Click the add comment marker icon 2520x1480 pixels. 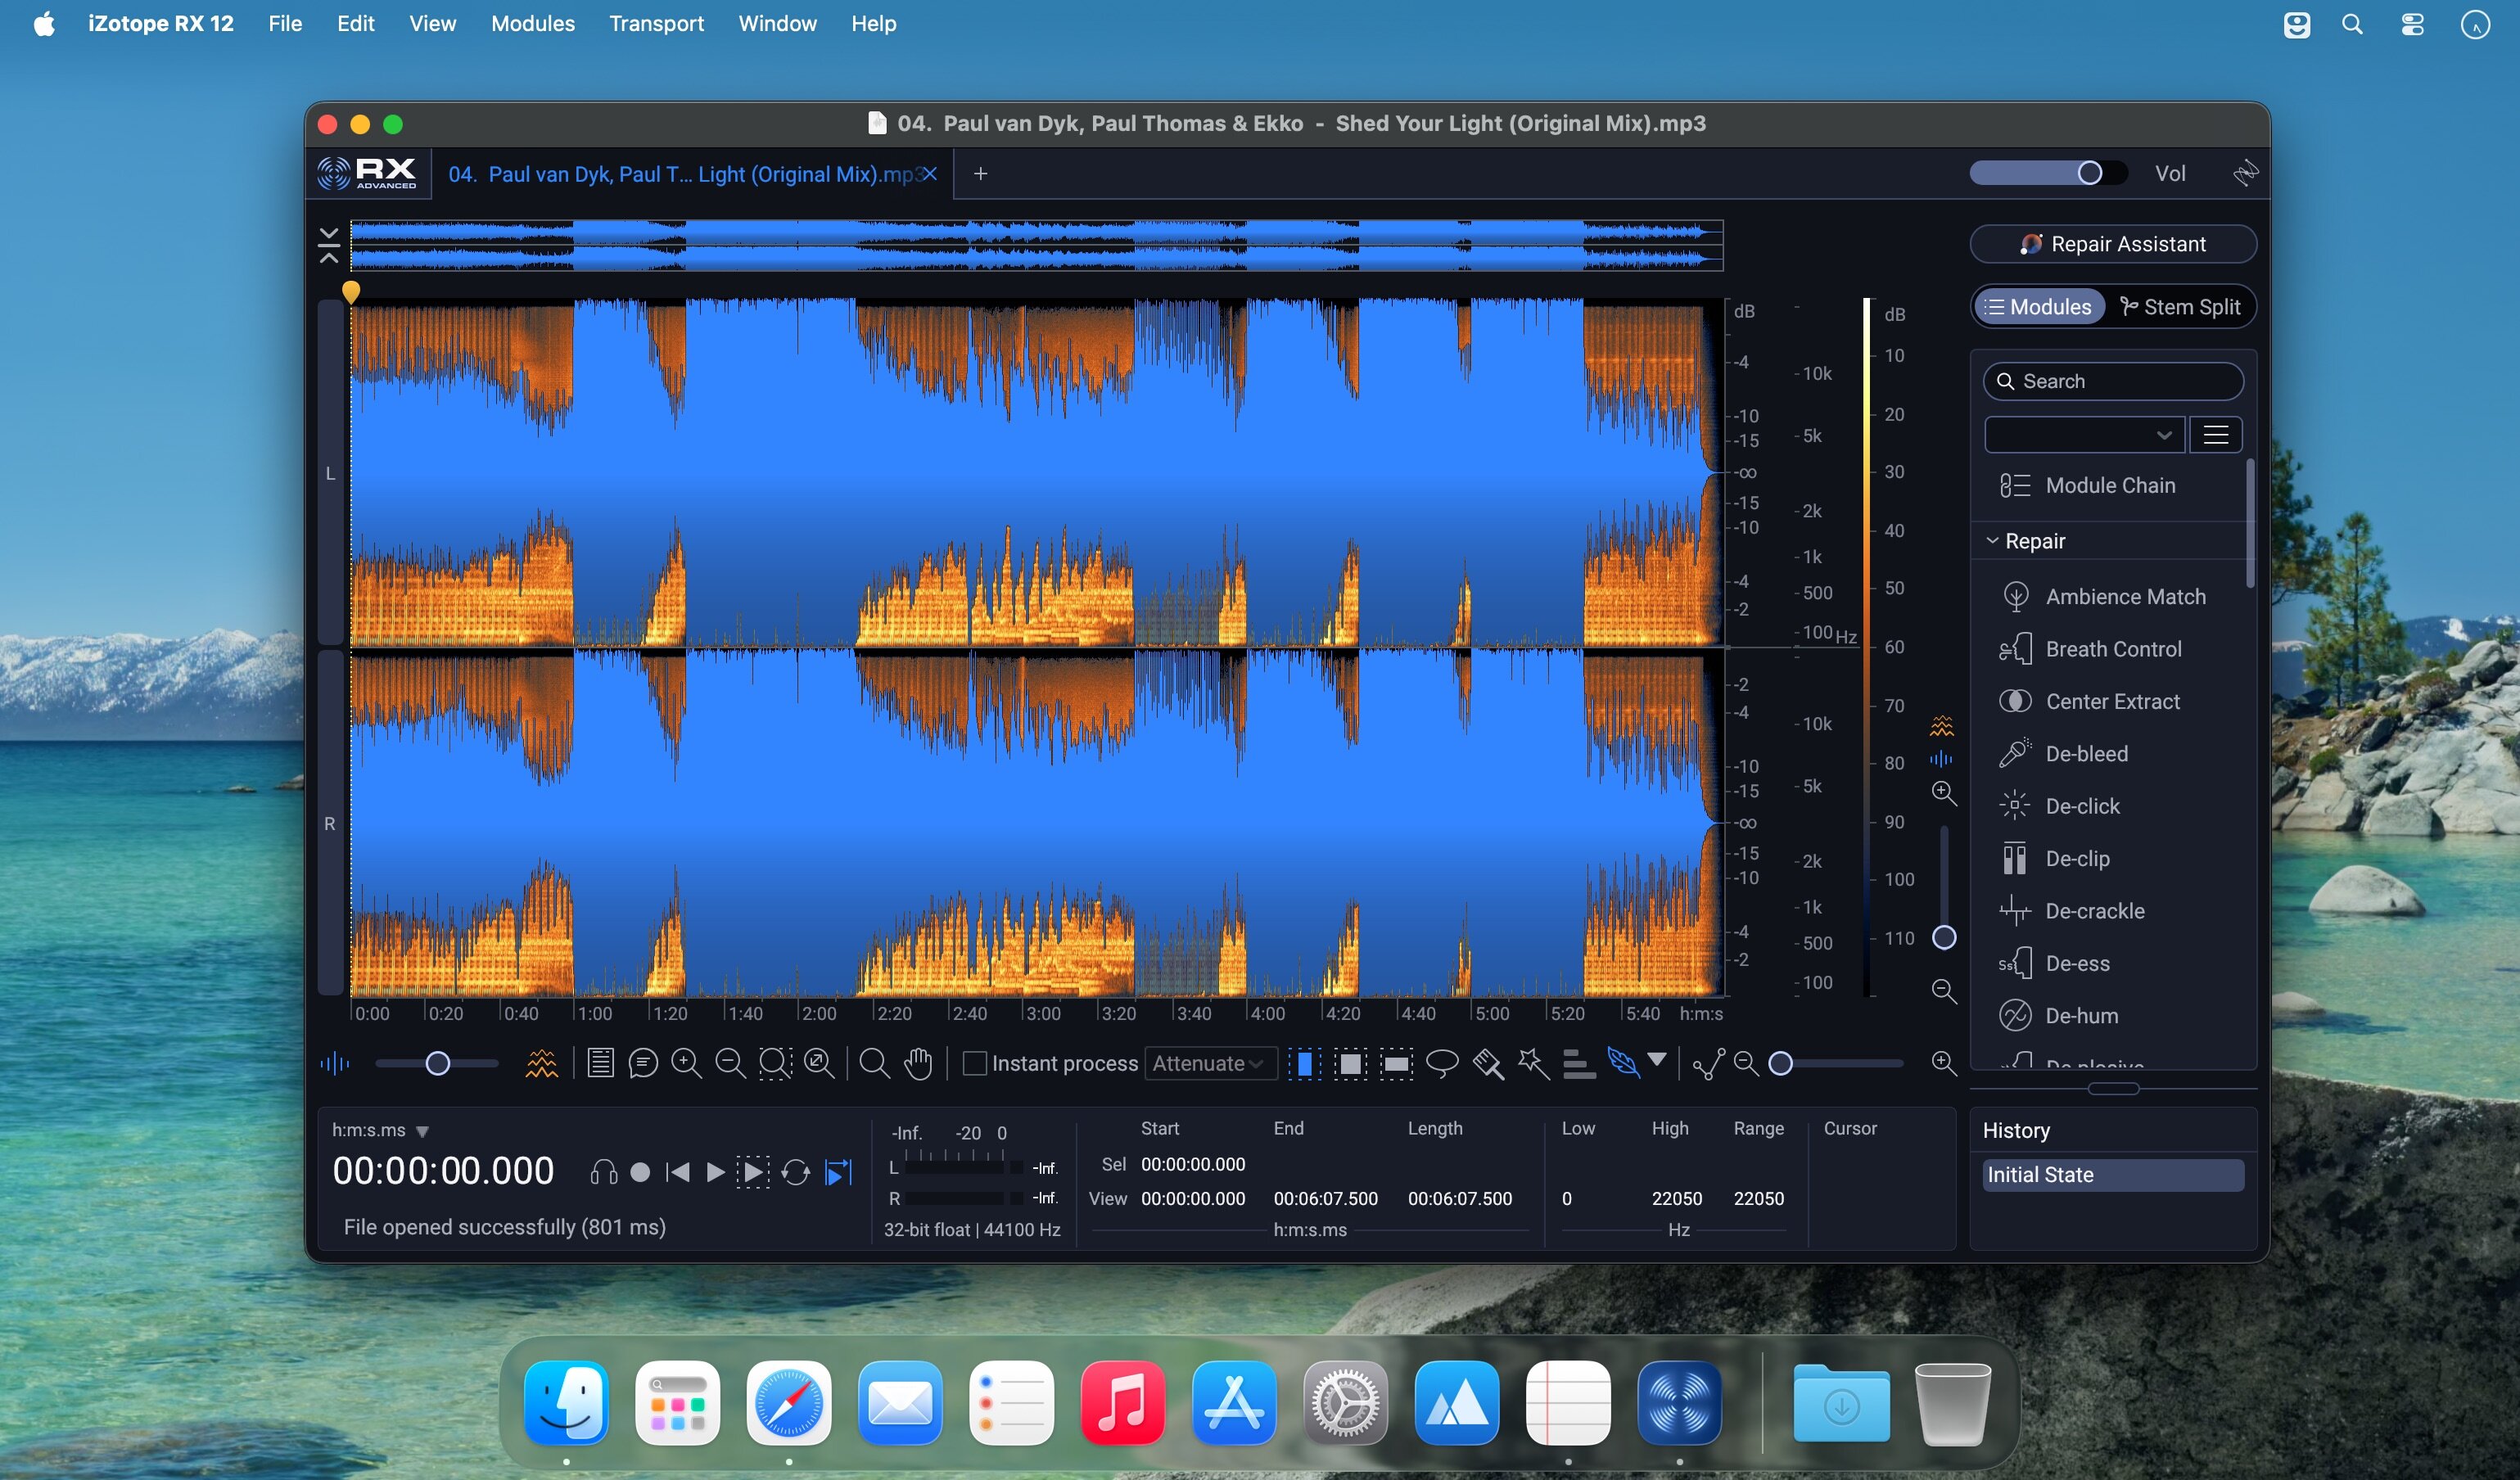click(643, 1063)
